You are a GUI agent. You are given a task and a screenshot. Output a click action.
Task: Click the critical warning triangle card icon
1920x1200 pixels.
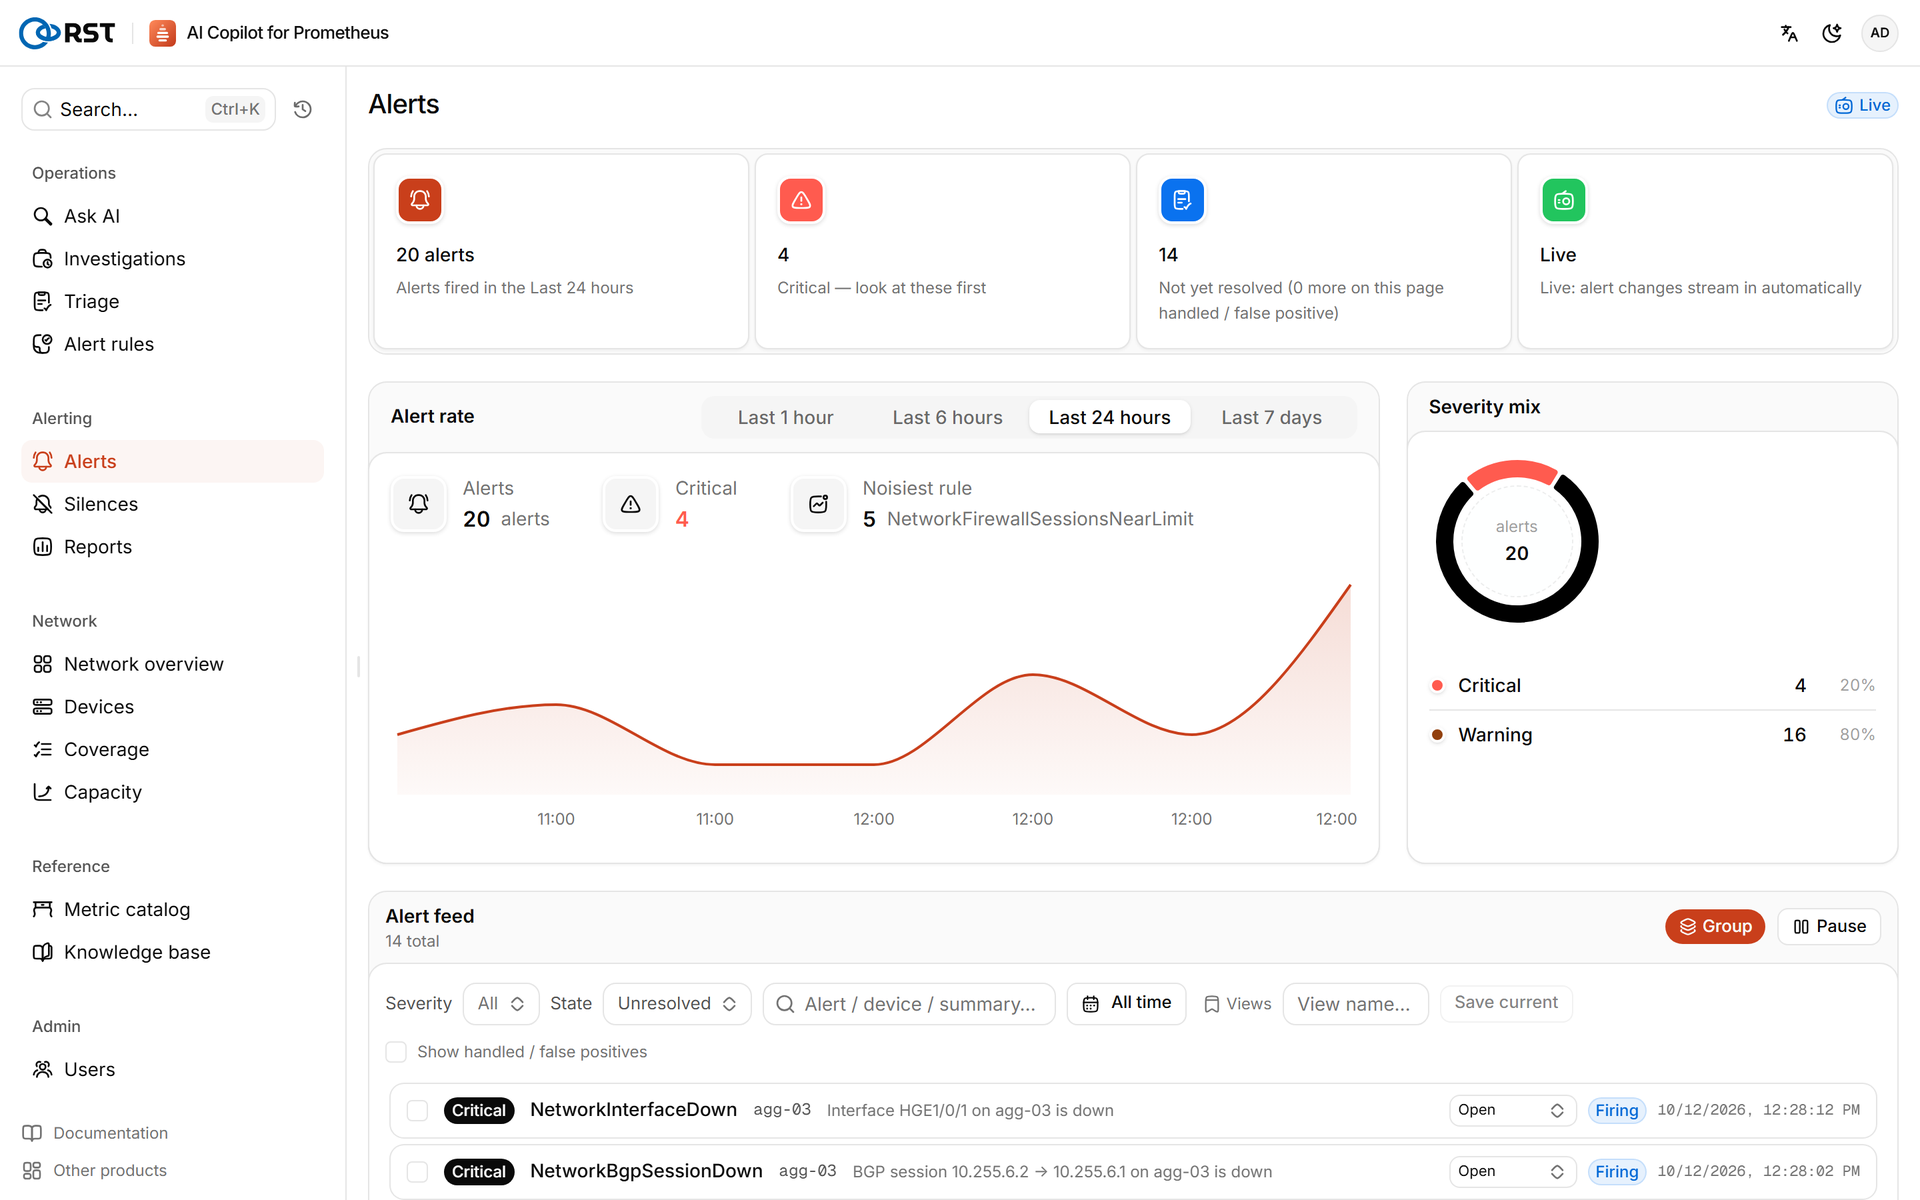coord(801,200)
